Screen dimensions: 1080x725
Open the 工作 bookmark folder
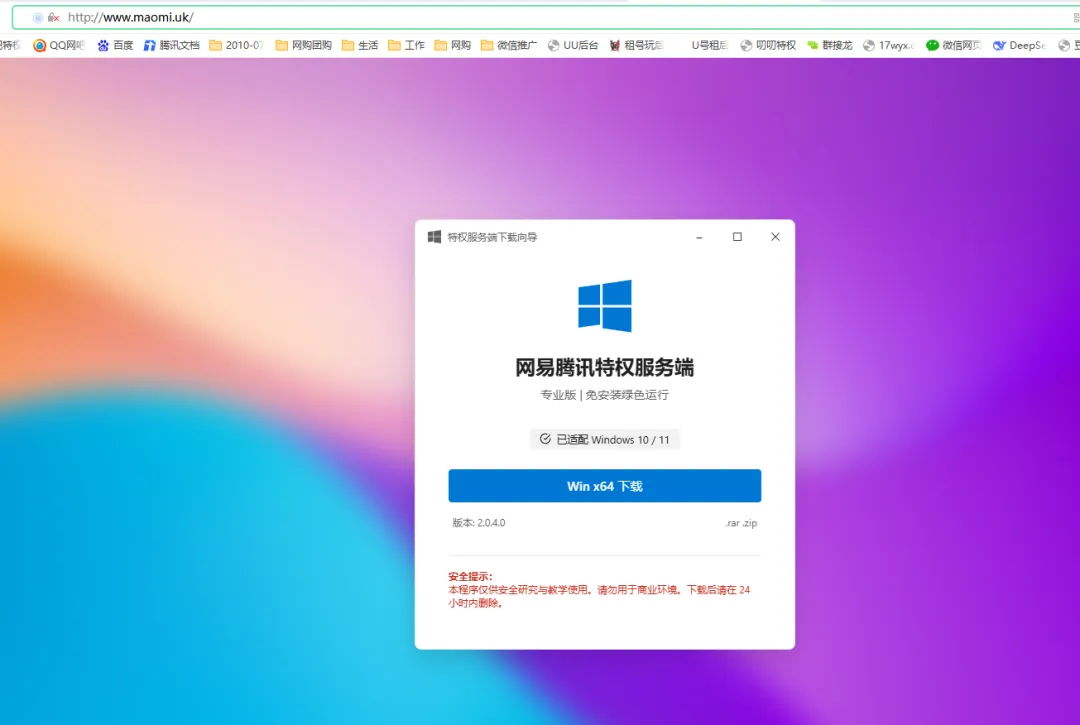pyautogui.click(x=406, y=45)
